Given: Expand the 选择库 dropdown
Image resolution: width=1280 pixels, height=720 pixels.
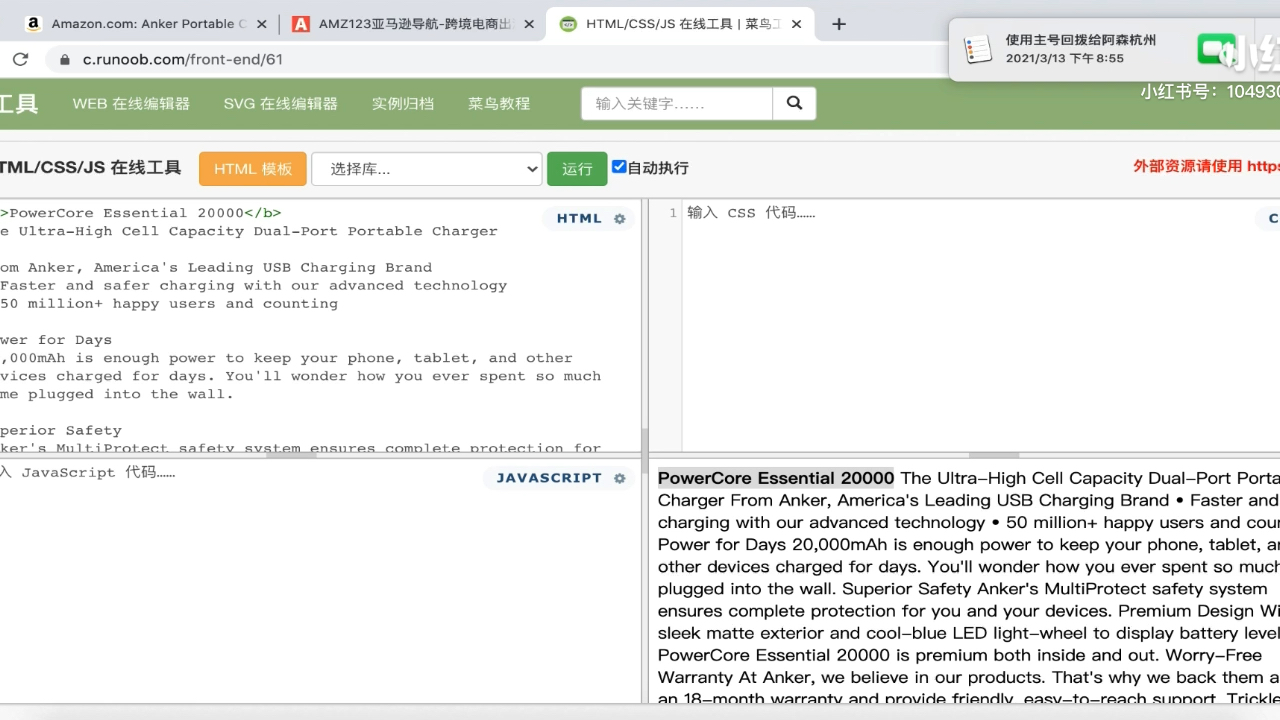Looking at the screenshot, I should [427, 169].
